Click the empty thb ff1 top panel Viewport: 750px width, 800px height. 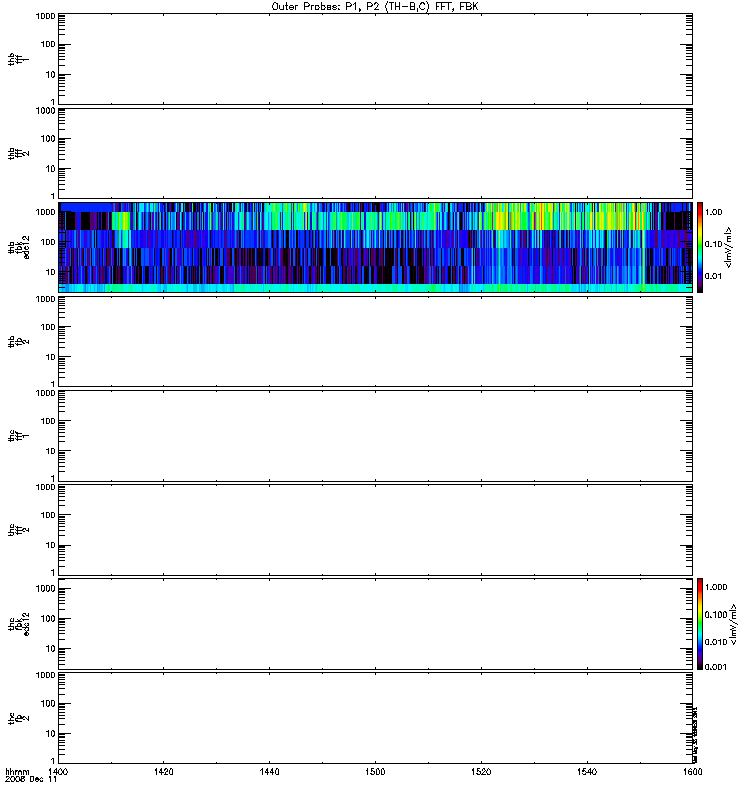(x=376, y=59)
